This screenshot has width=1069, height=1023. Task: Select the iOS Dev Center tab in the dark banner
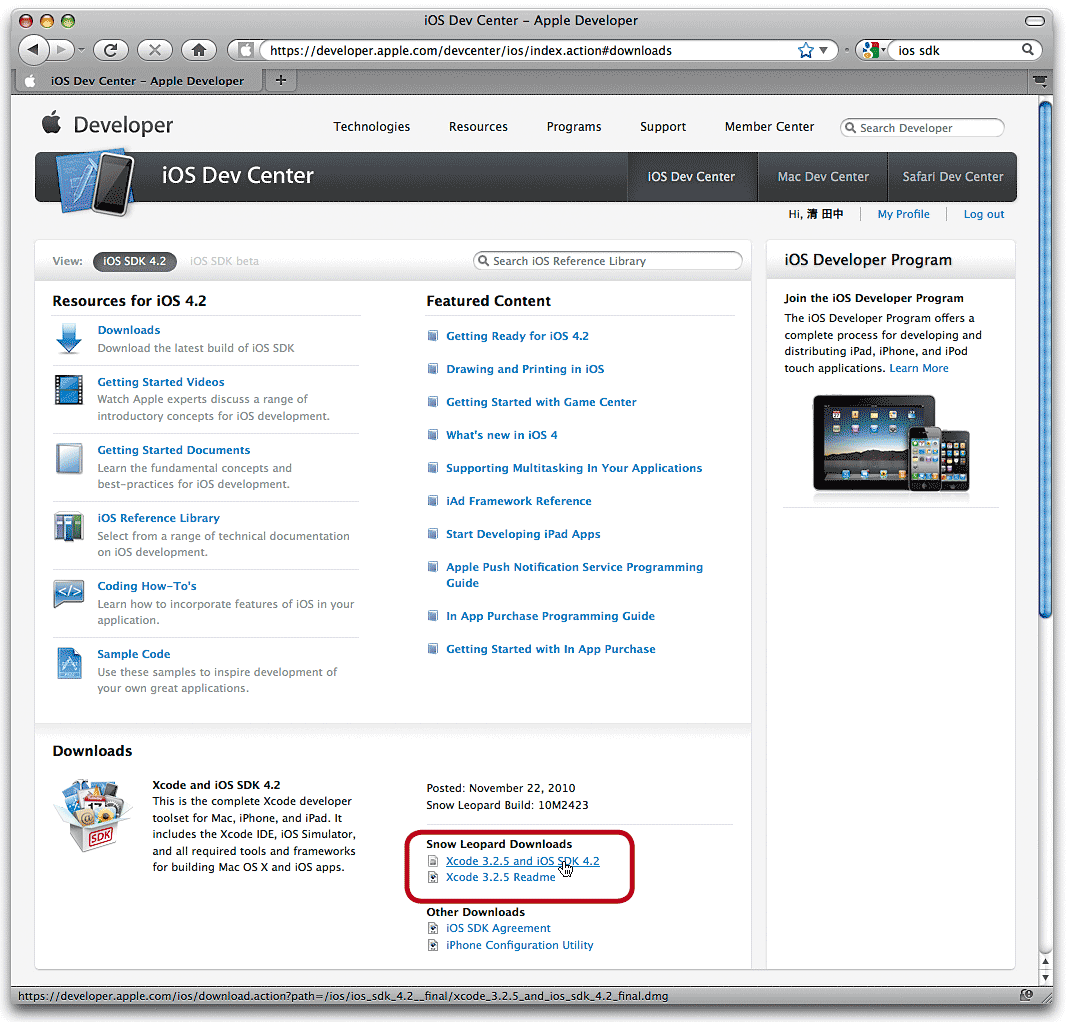coord(691,177)
